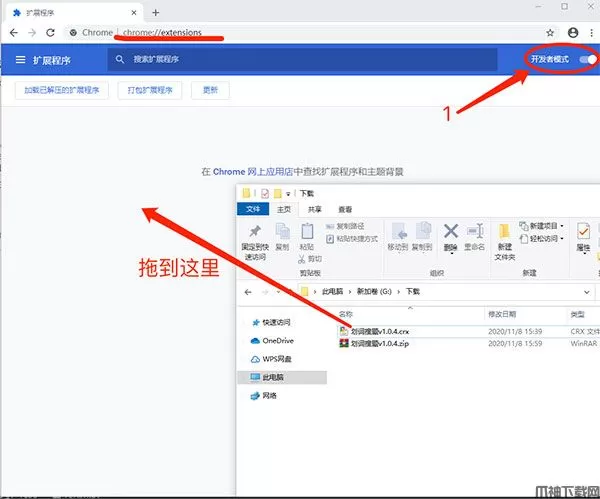Click 删除 (Delete) X icon
The height and width of the screenshot is (499, 600).
coord(451,232)
